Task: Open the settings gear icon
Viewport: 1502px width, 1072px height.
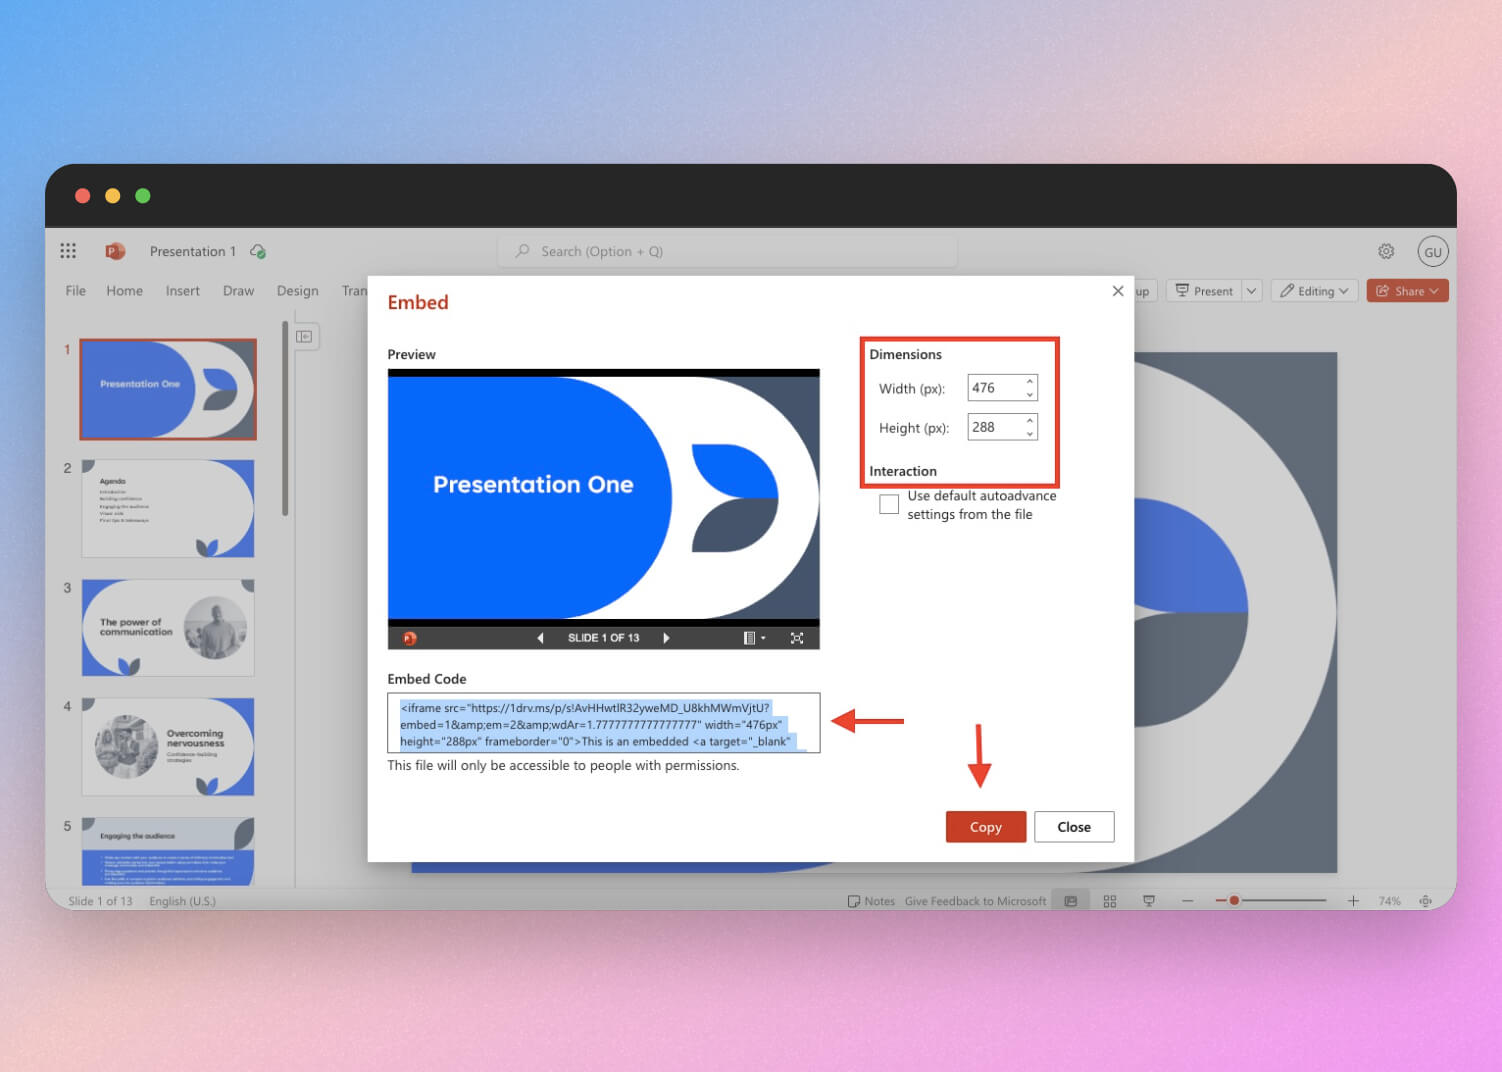Action: 1386,251
